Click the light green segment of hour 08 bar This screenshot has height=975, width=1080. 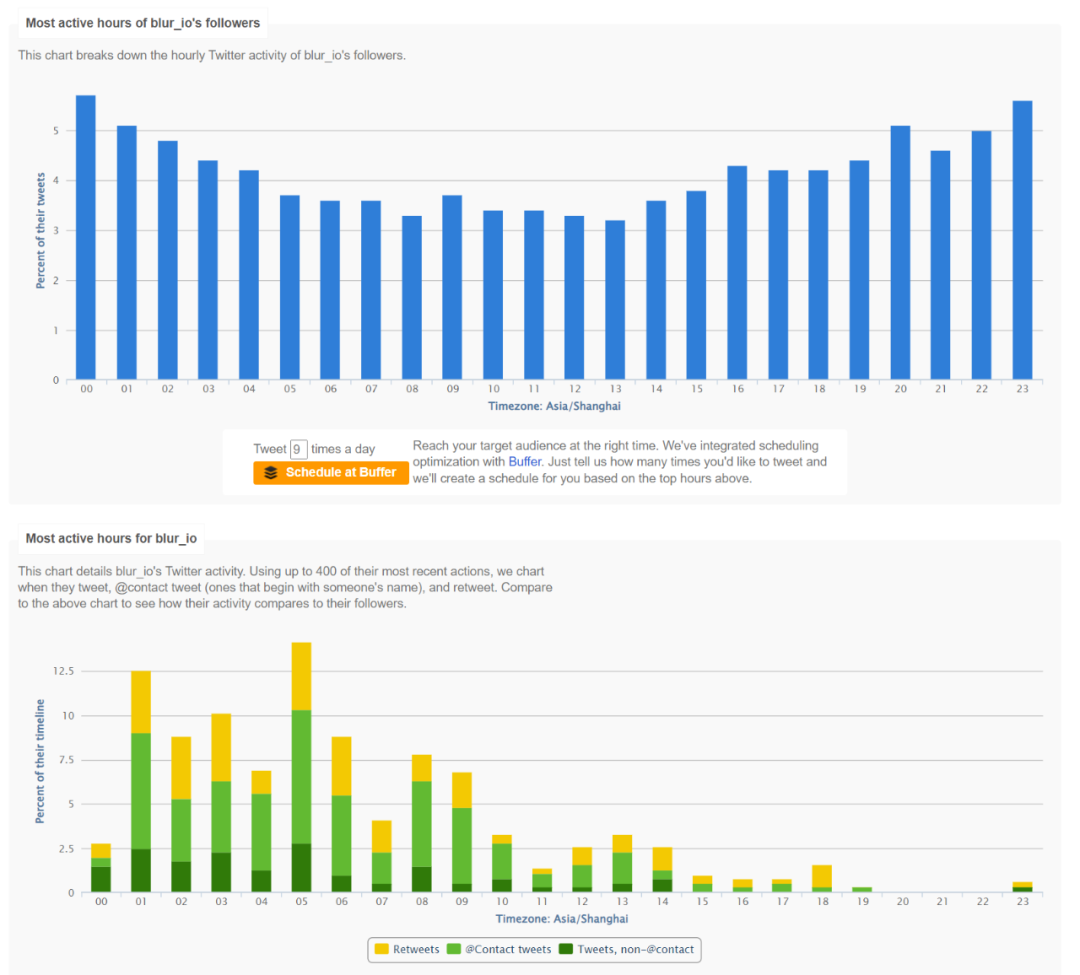tap(422, 824)
